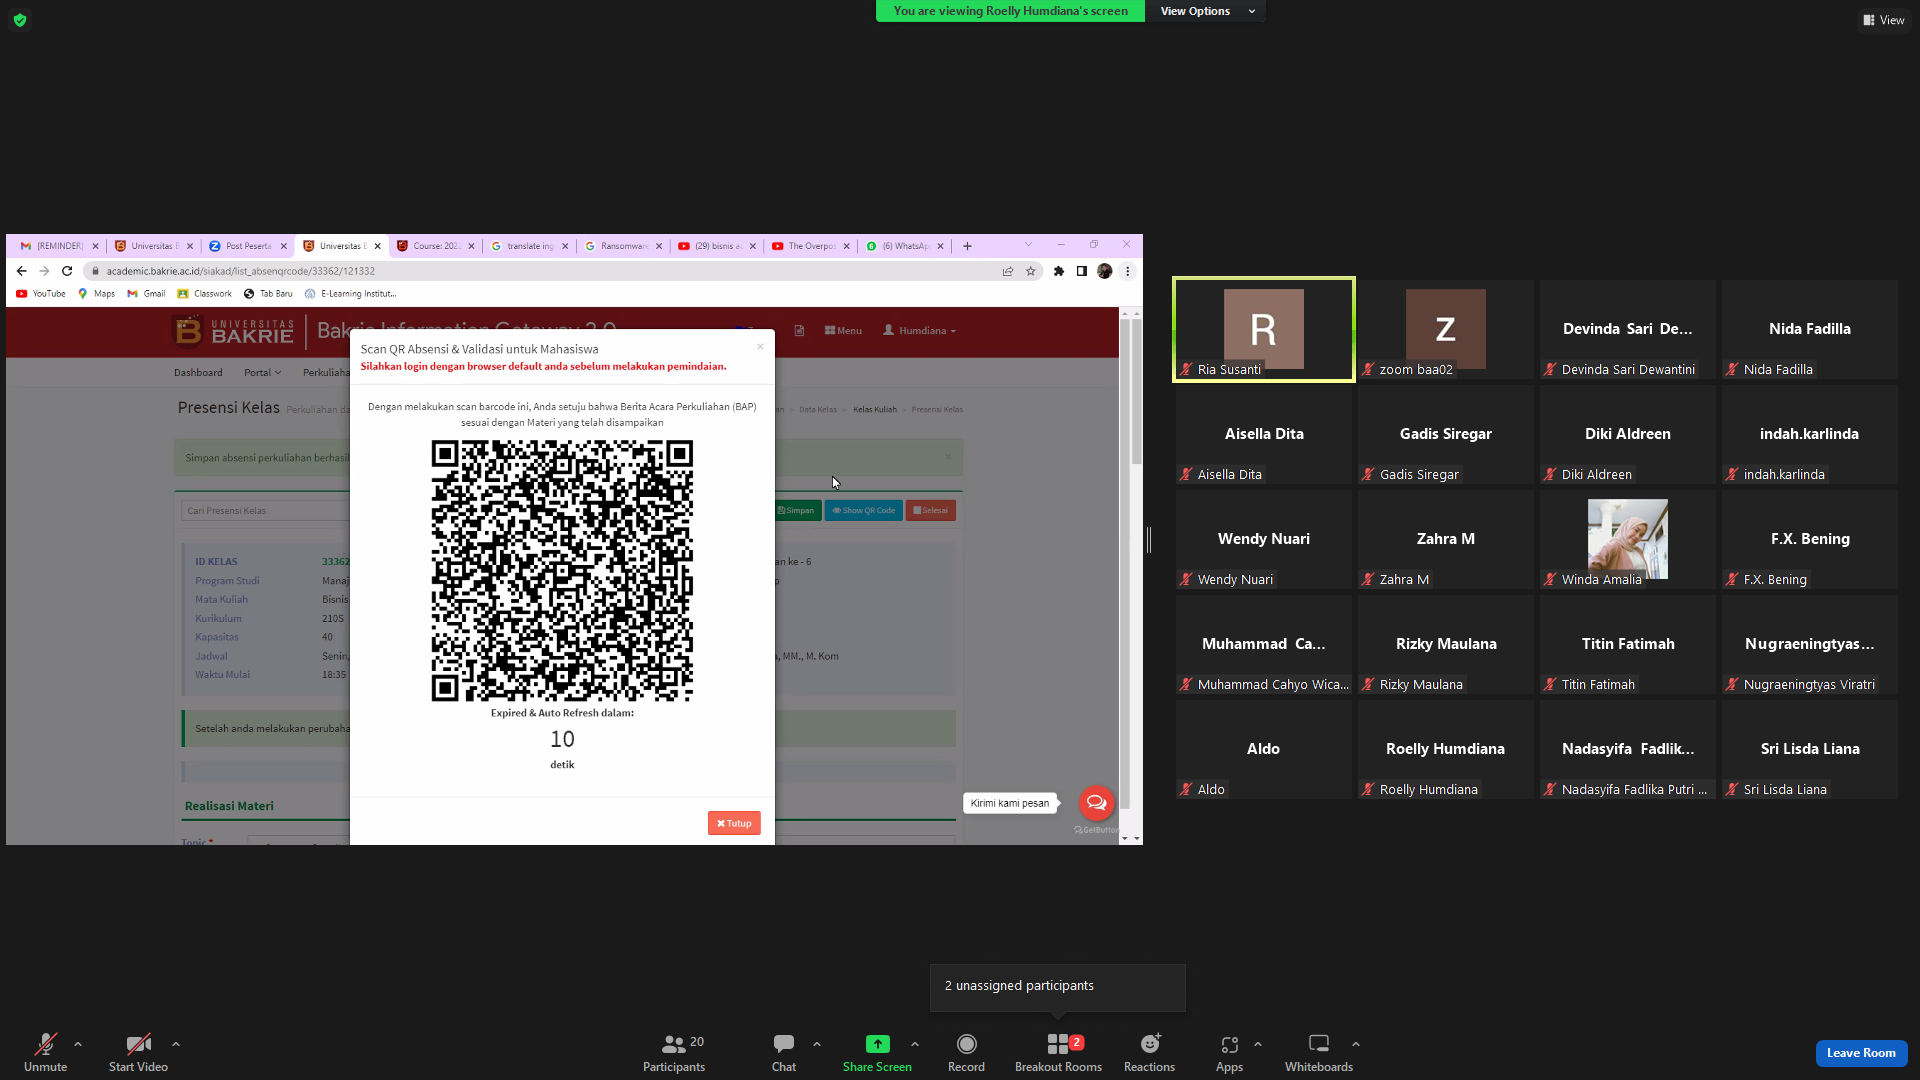Close the QR modal with Tutup button
The image size is (1920, 1080).
(734, 823)
